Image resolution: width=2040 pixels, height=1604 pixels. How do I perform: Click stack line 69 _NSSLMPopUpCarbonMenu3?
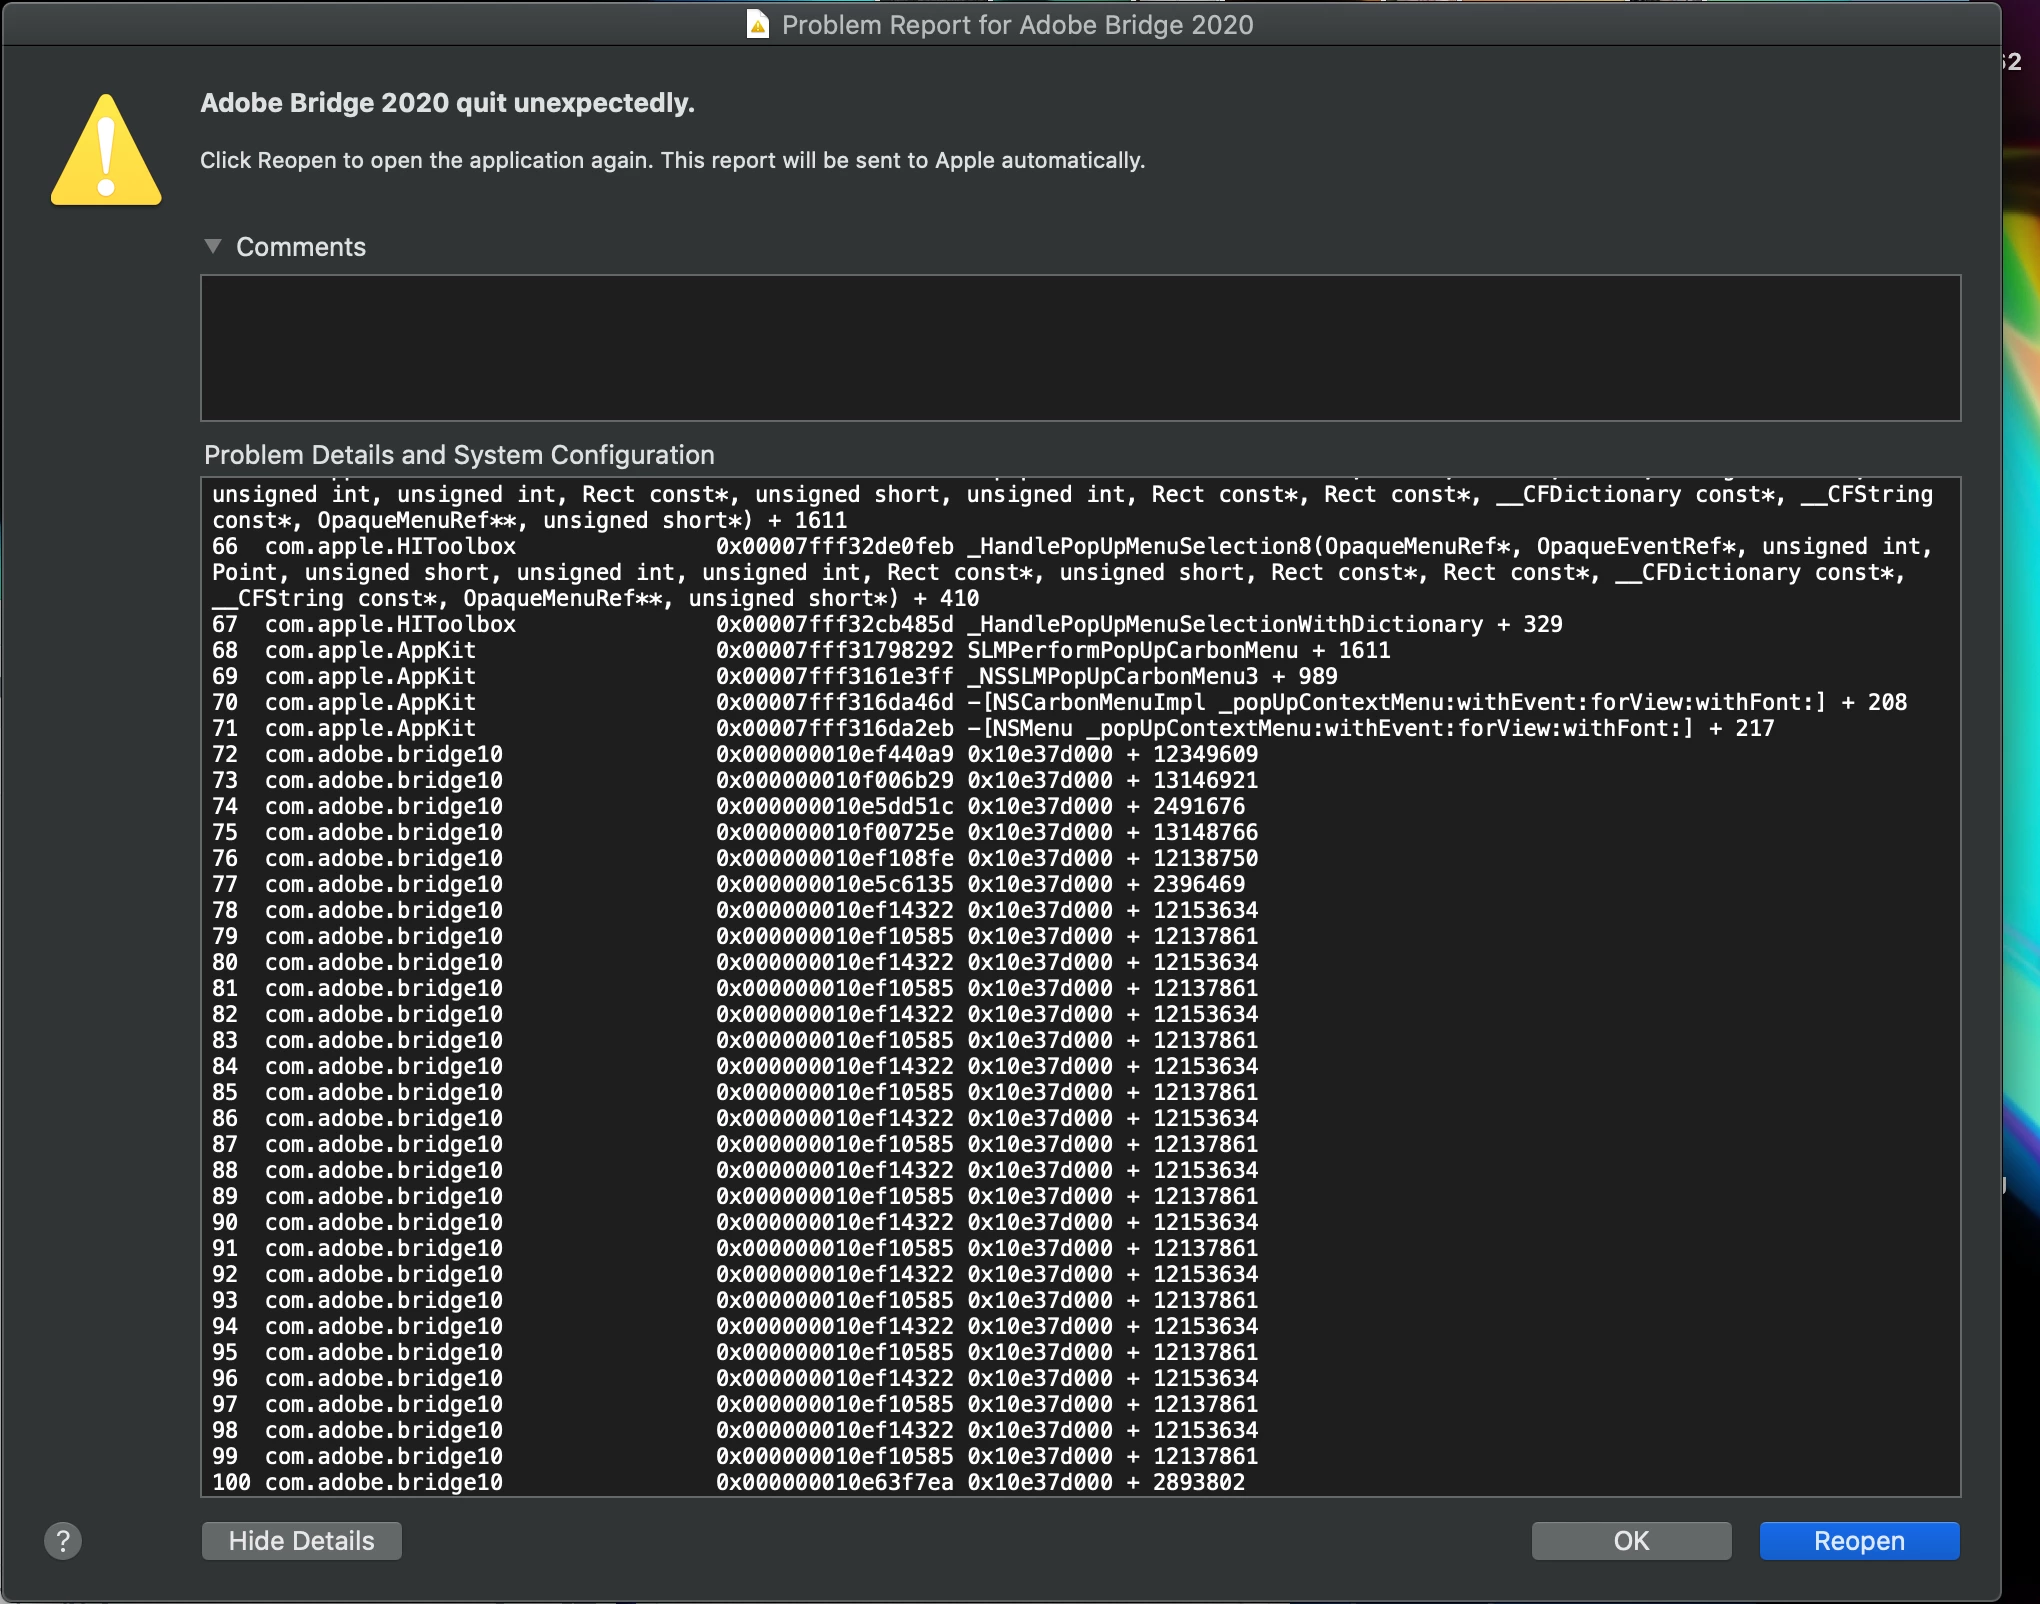pos(1112,676)
